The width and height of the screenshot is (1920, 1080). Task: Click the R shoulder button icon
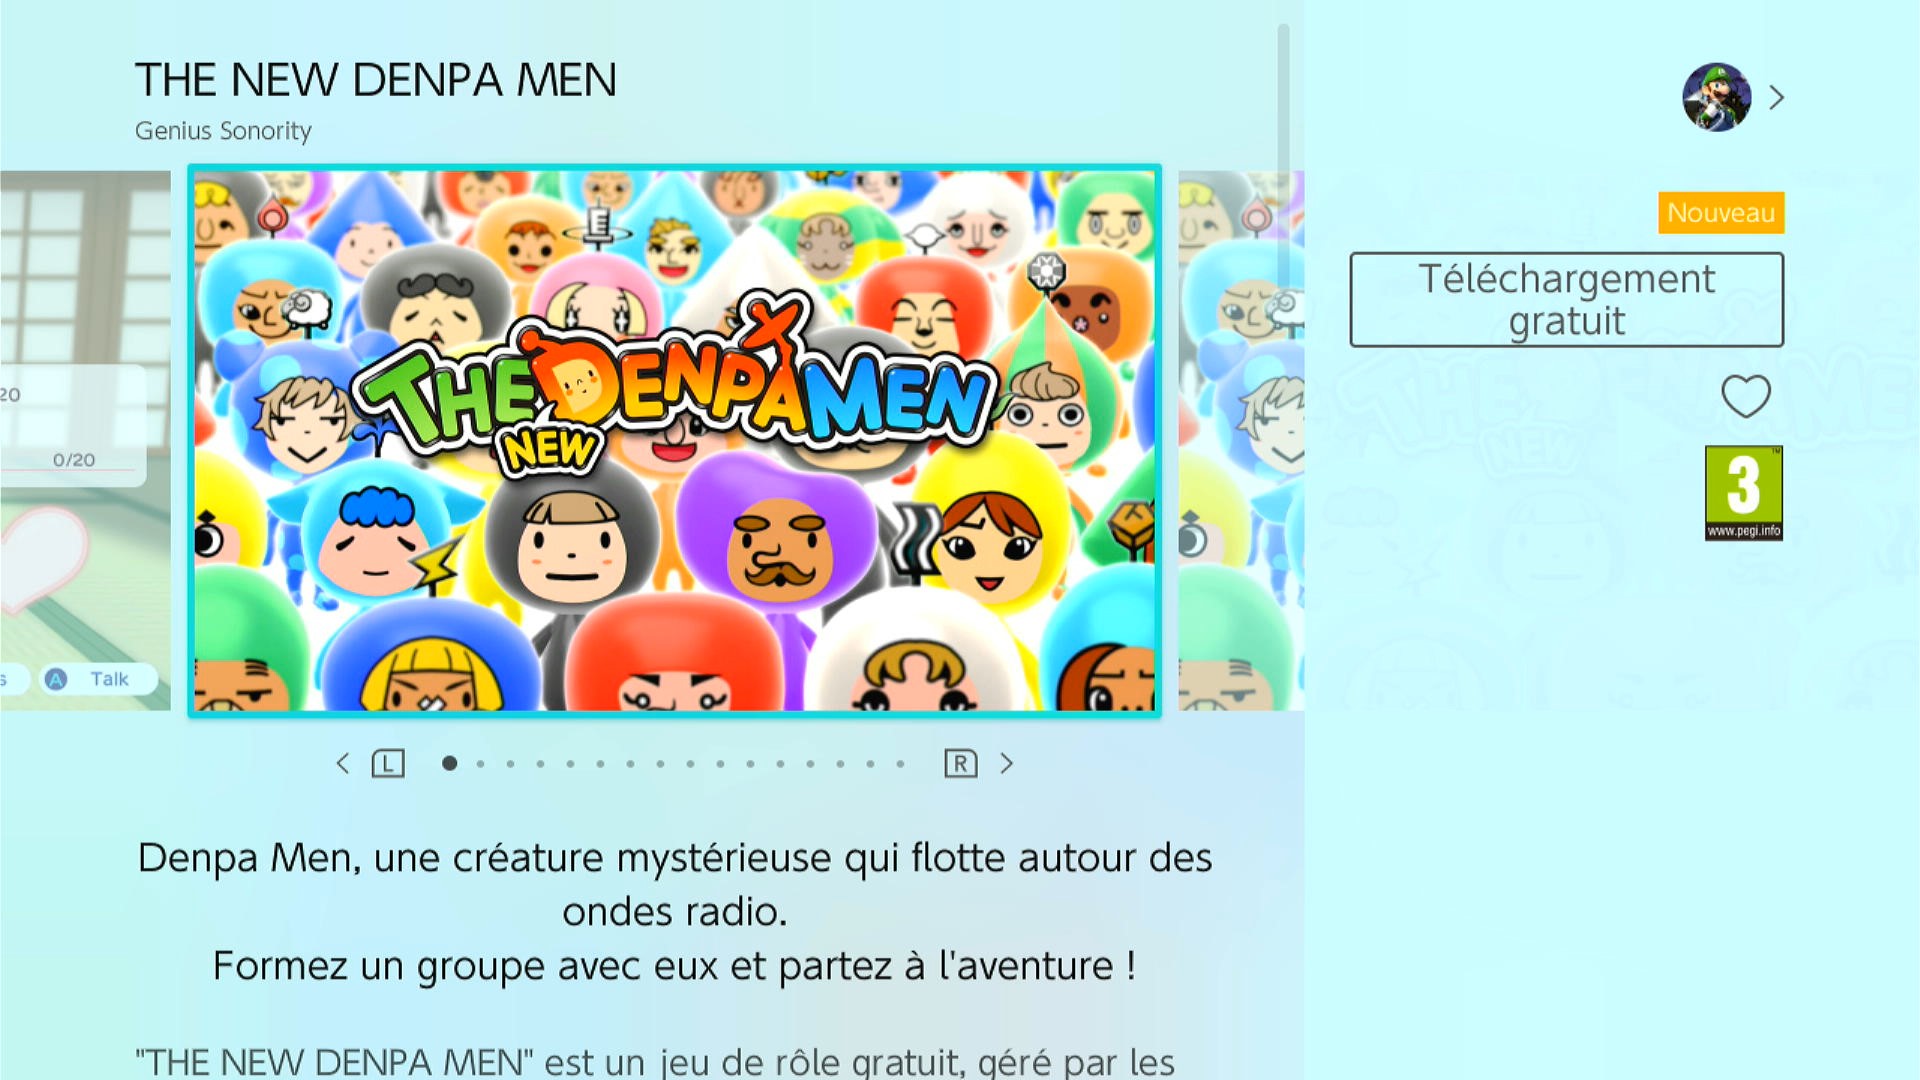point(960,764)
